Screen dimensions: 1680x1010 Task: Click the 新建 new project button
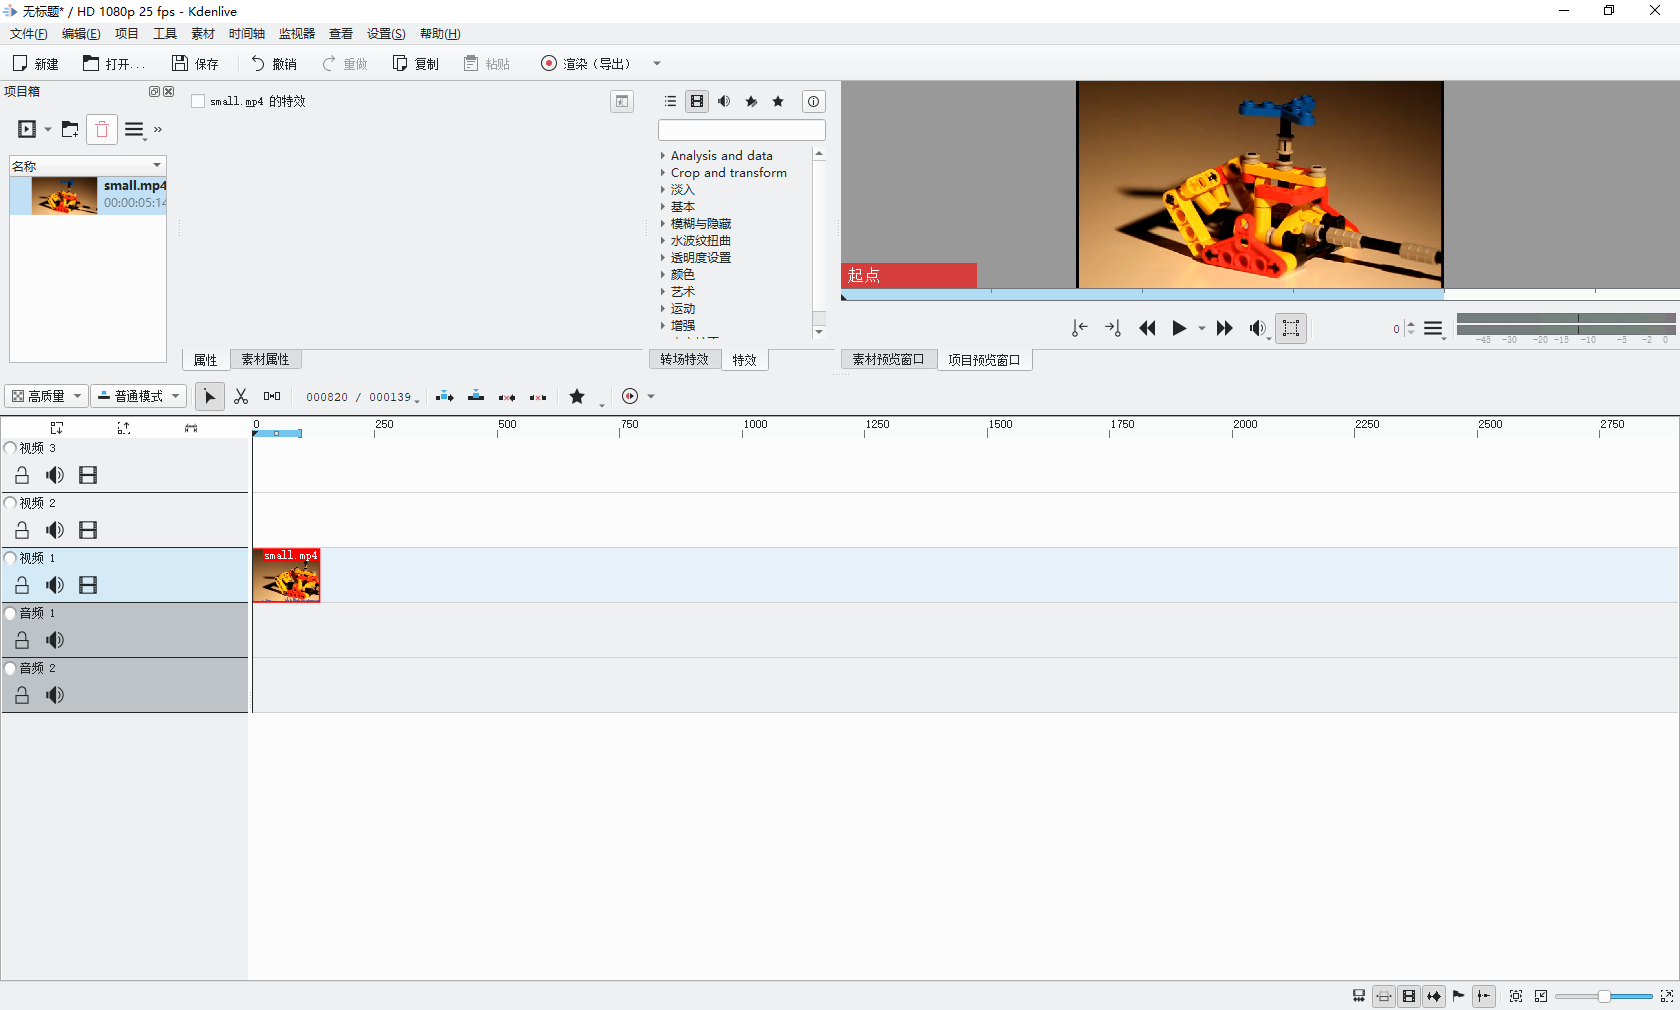[x=35, y=64]
